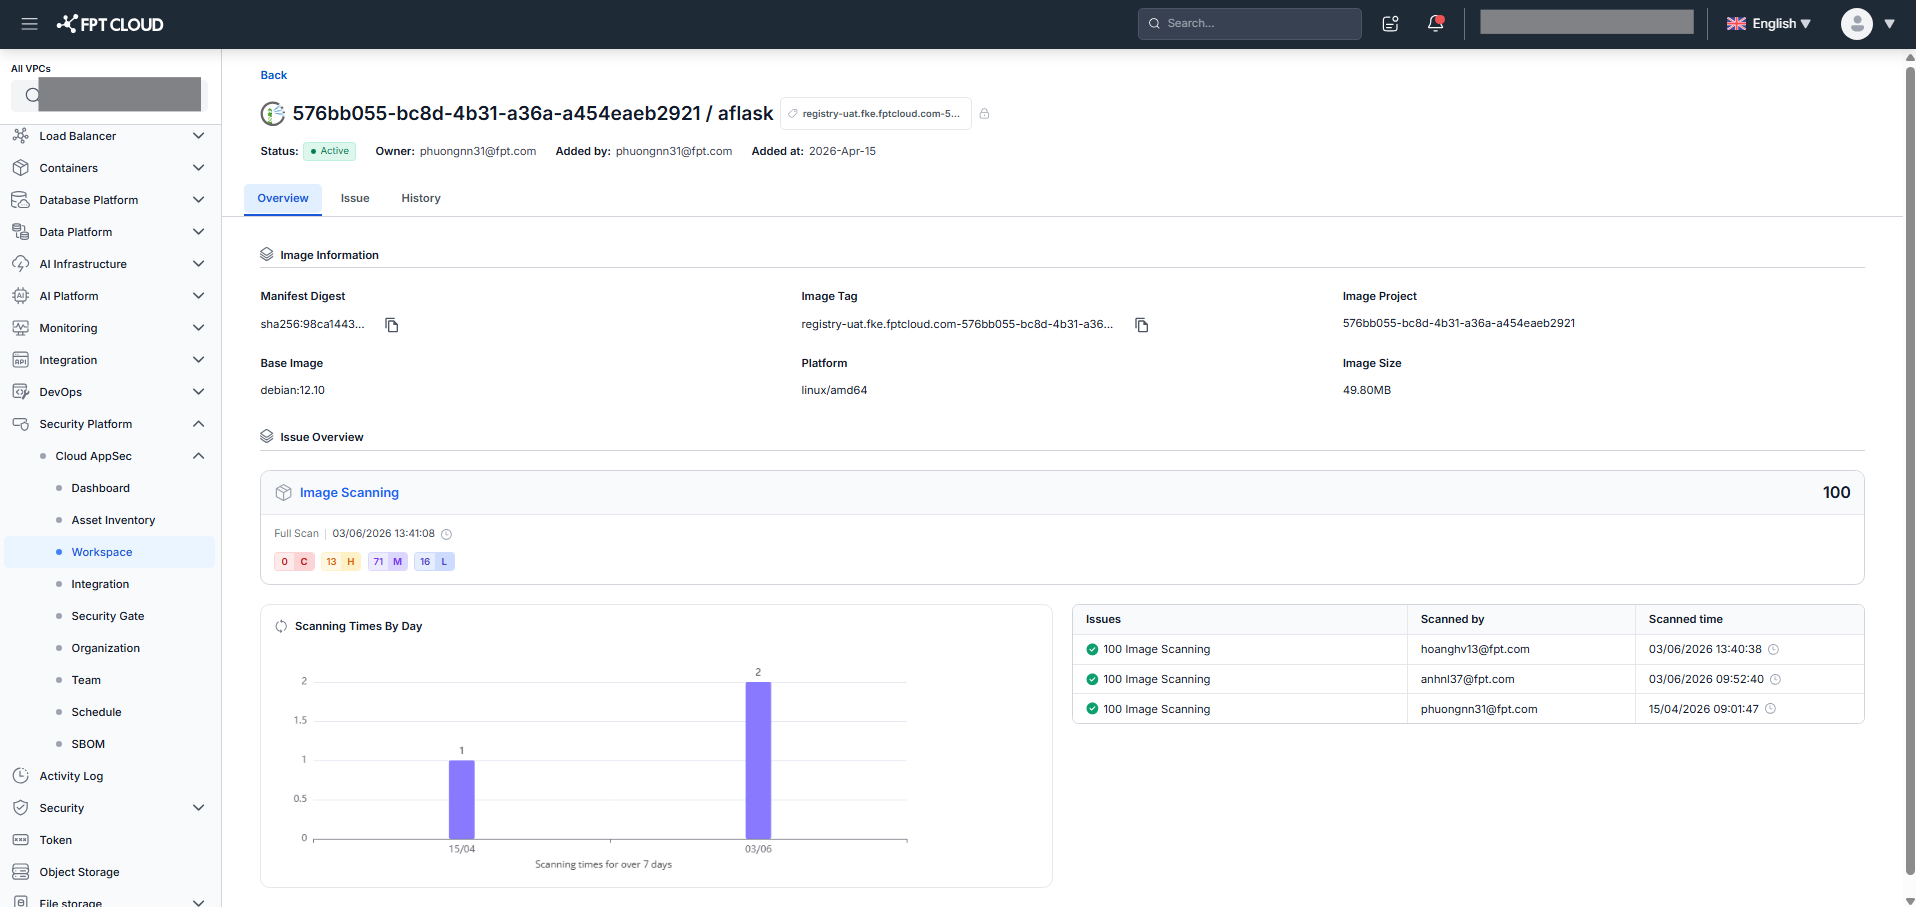
Task: Click the clock icon next to Full Scan time
Action: click(x=447, y=534)
